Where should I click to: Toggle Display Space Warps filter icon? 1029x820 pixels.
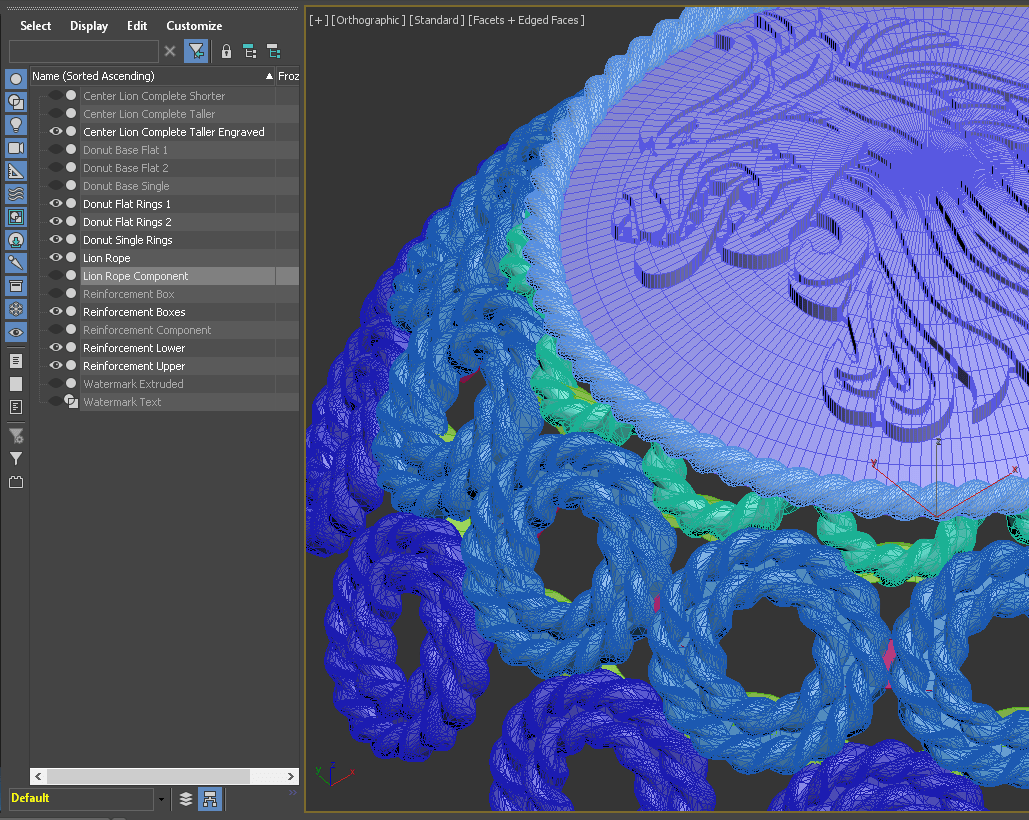(x=16, y=194)
